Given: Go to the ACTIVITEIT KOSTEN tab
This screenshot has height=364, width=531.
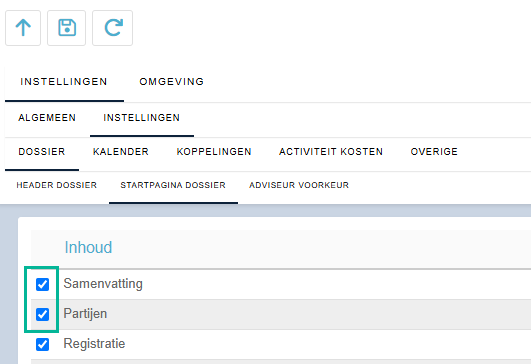Looking at the screenshot, I should point(331,152).
